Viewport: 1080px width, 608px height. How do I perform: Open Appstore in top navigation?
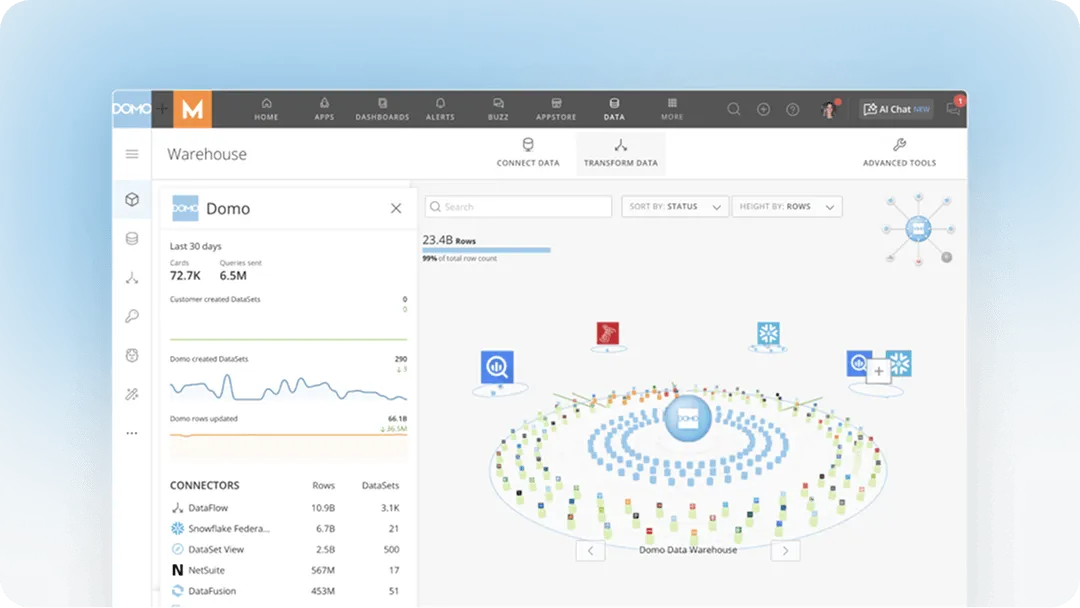click(x=556, y=109)
